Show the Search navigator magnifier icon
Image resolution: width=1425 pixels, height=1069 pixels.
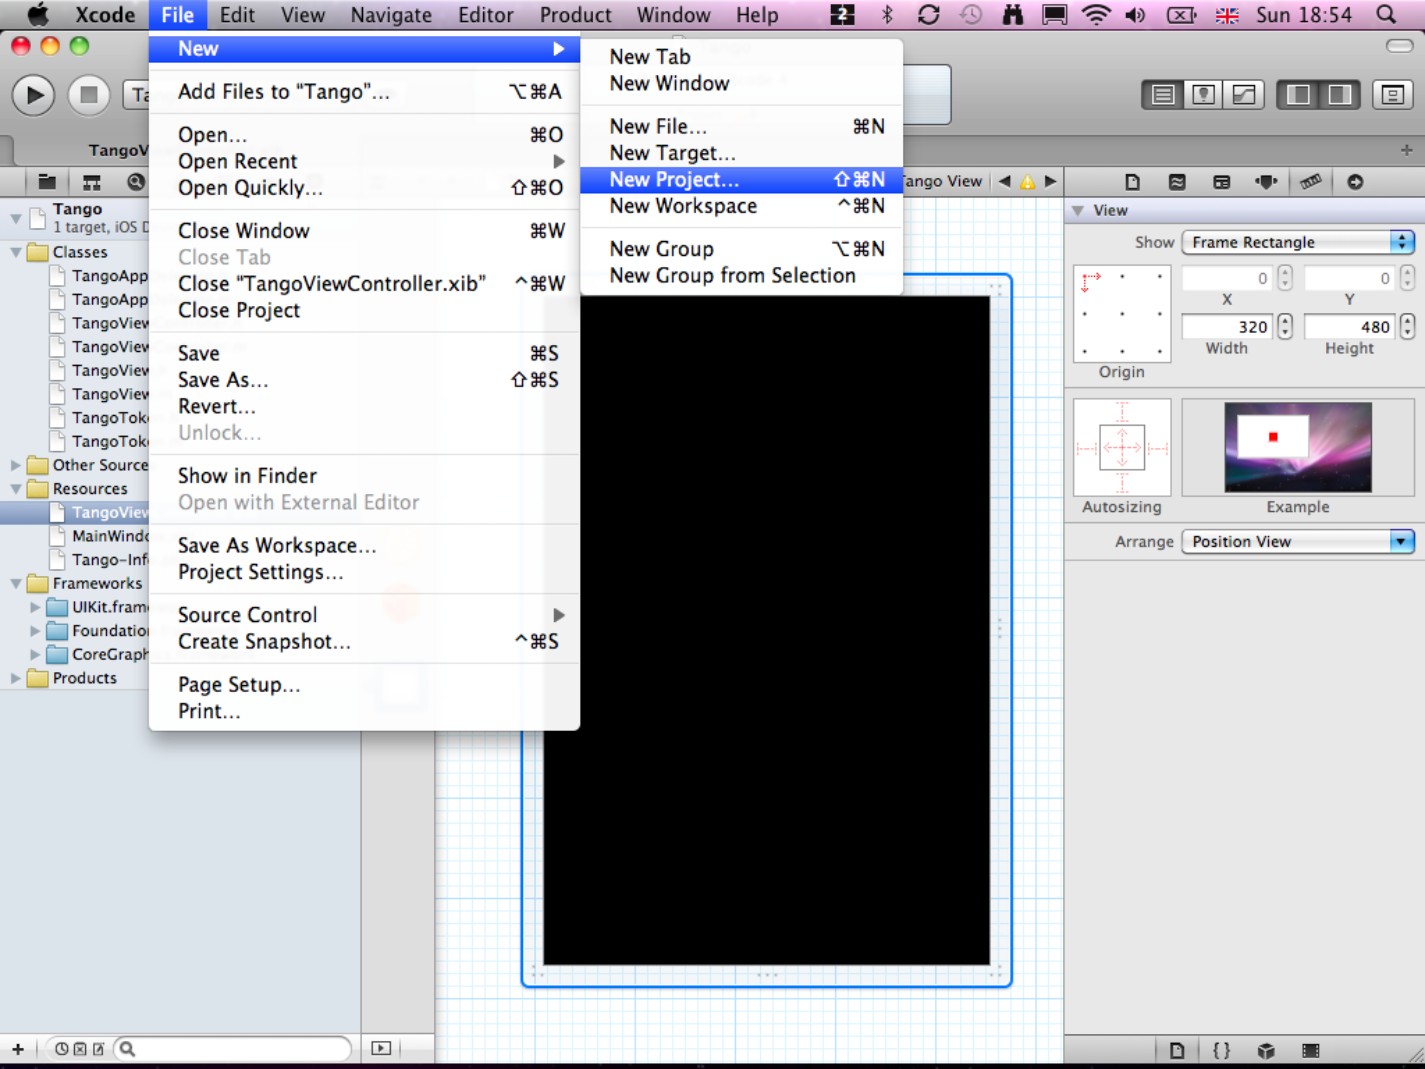point(136,182)
